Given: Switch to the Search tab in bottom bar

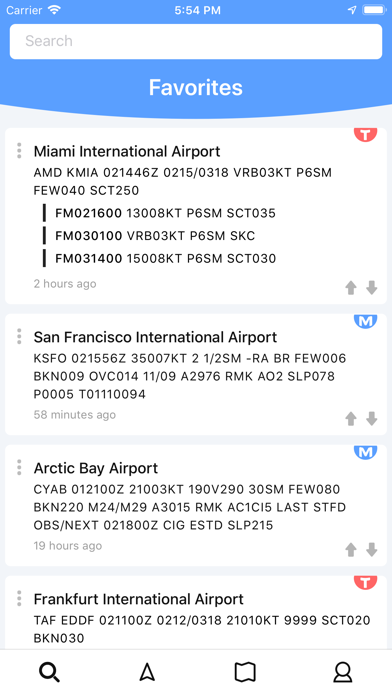Looking at the screenshot, I should tap(49, 672).
